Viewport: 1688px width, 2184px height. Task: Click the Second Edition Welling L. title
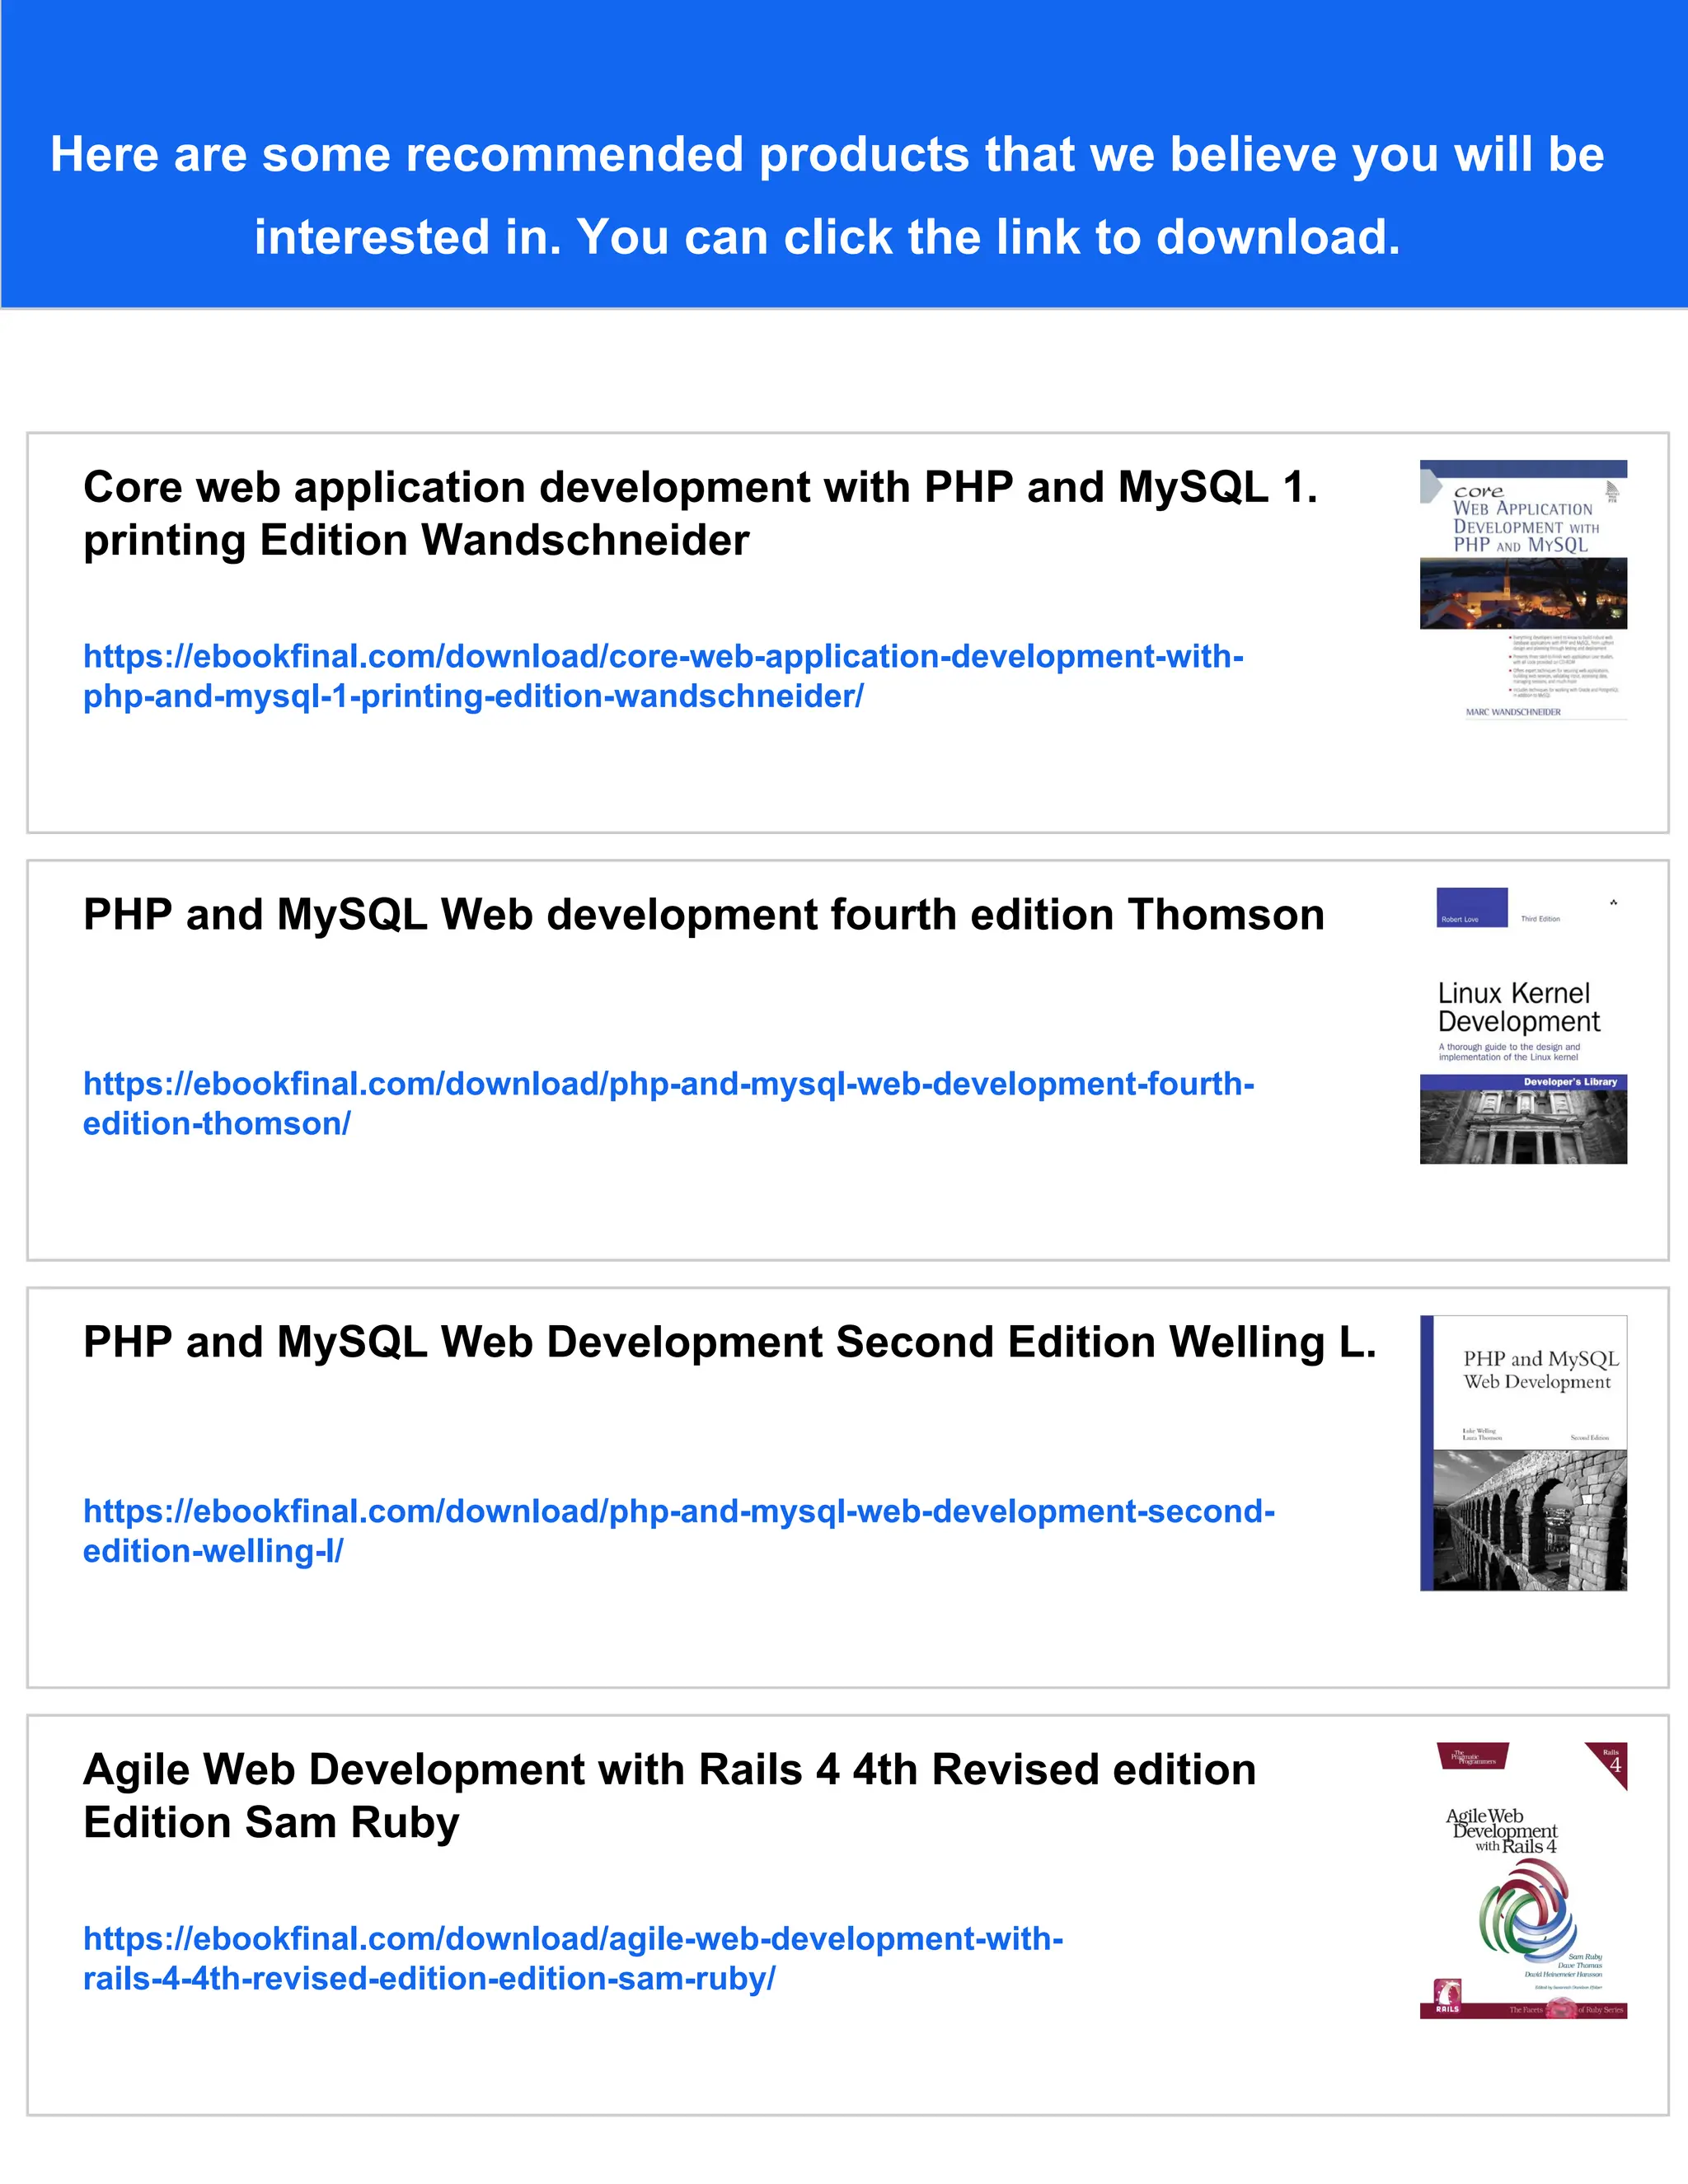click(x=729, y=1341)
